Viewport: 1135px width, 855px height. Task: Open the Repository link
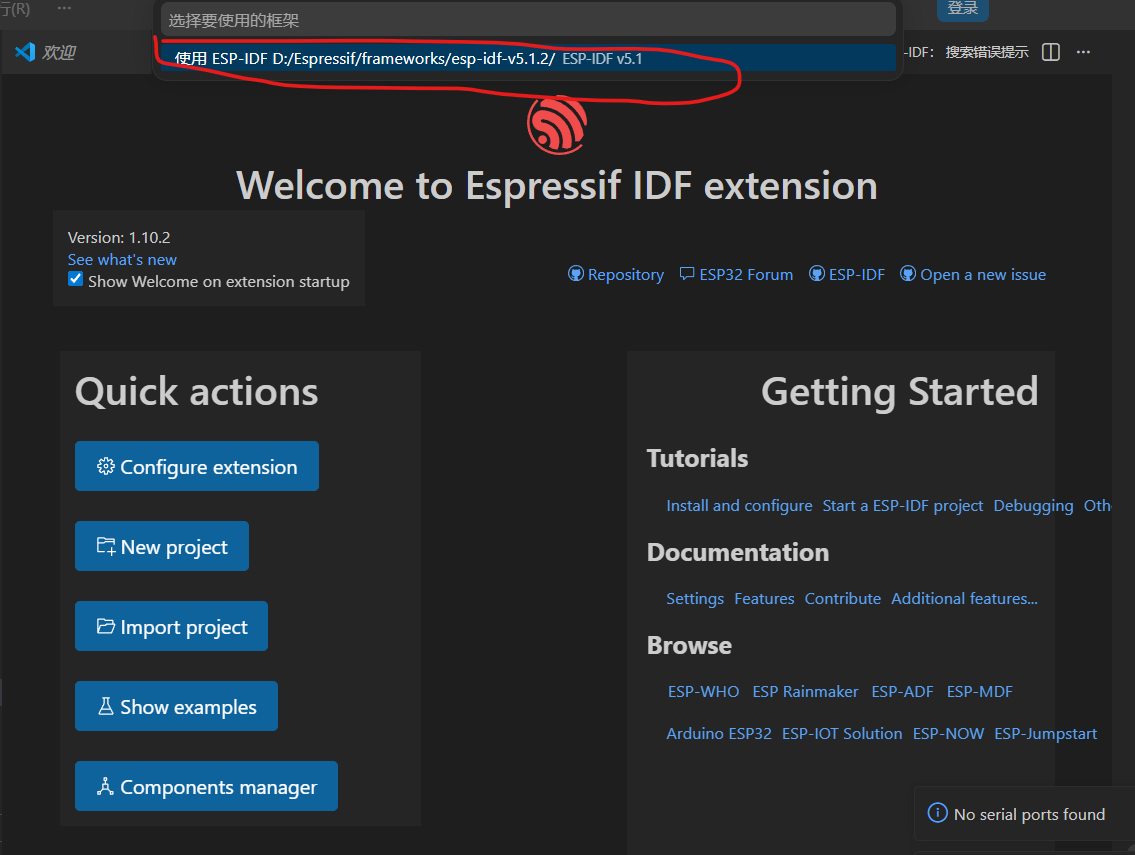tap(625, 274)
